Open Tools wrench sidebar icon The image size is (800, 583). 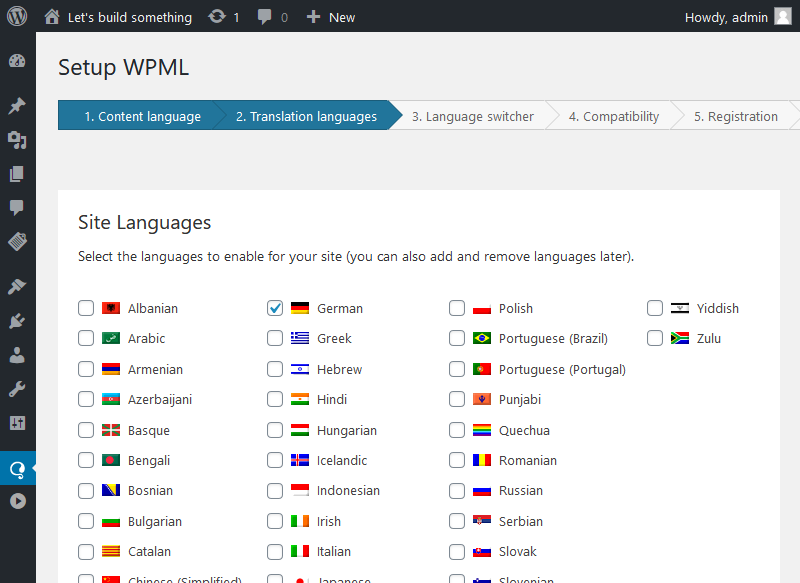tap(17, 389)
